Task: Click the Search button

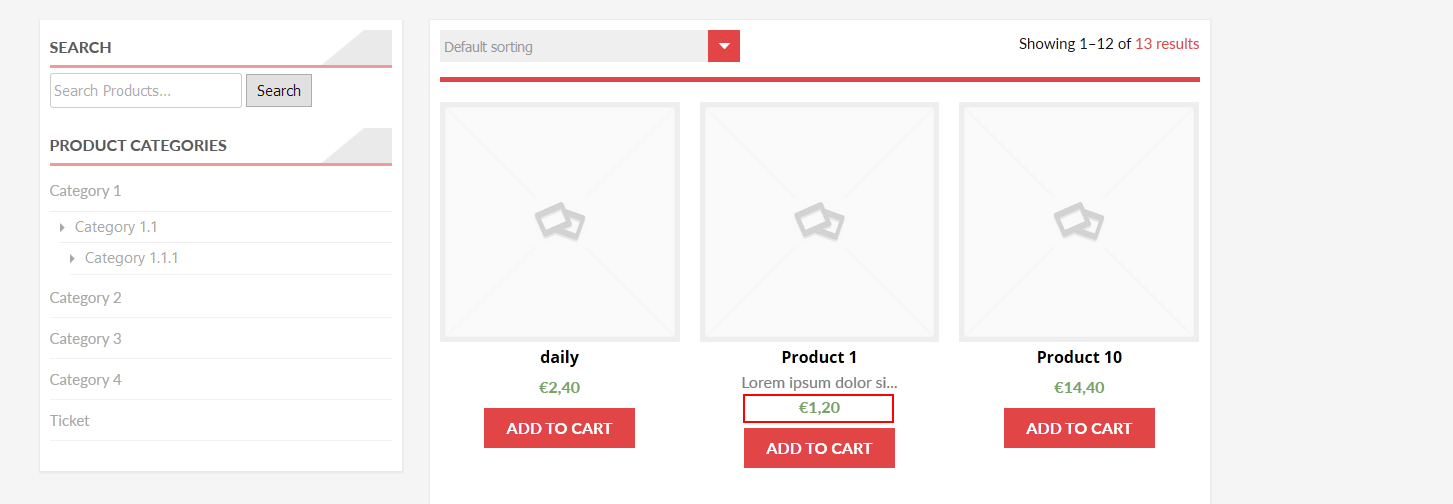Action: [279, 90]
